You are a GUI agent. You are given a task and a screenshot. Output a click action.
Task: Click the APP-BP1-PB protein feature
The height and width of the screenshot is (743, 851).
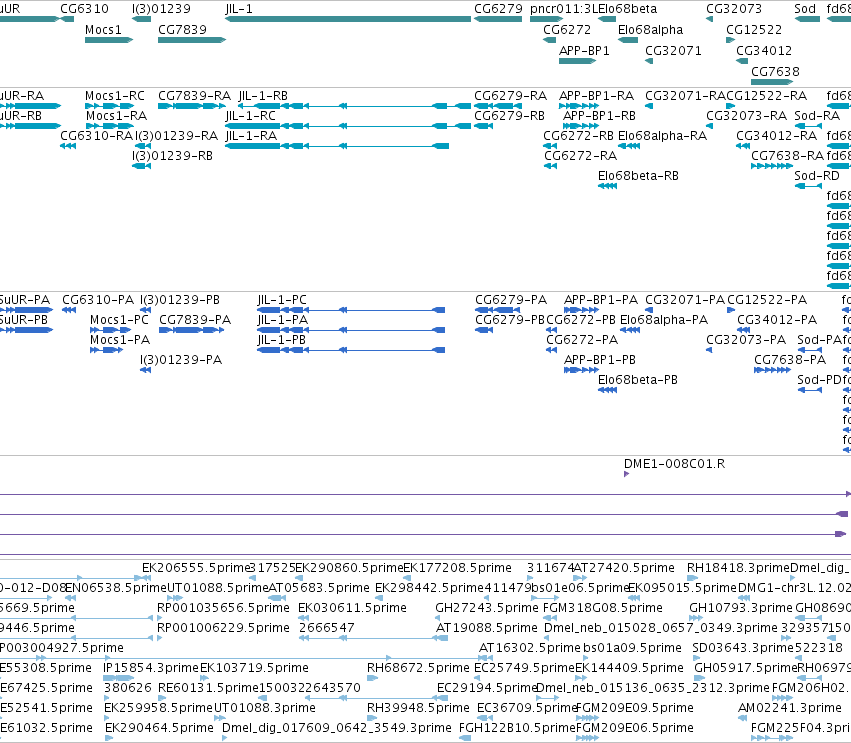coord(581,370)
